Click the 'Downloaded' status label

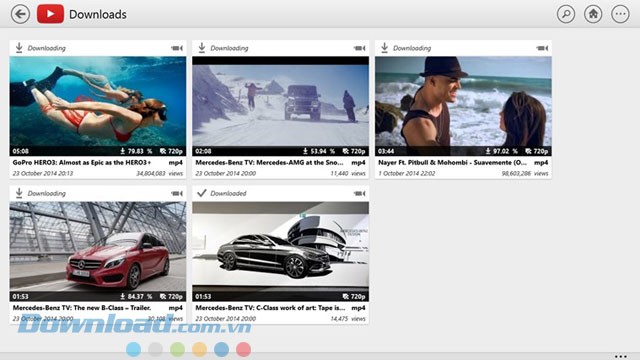(x=228, y=193)
